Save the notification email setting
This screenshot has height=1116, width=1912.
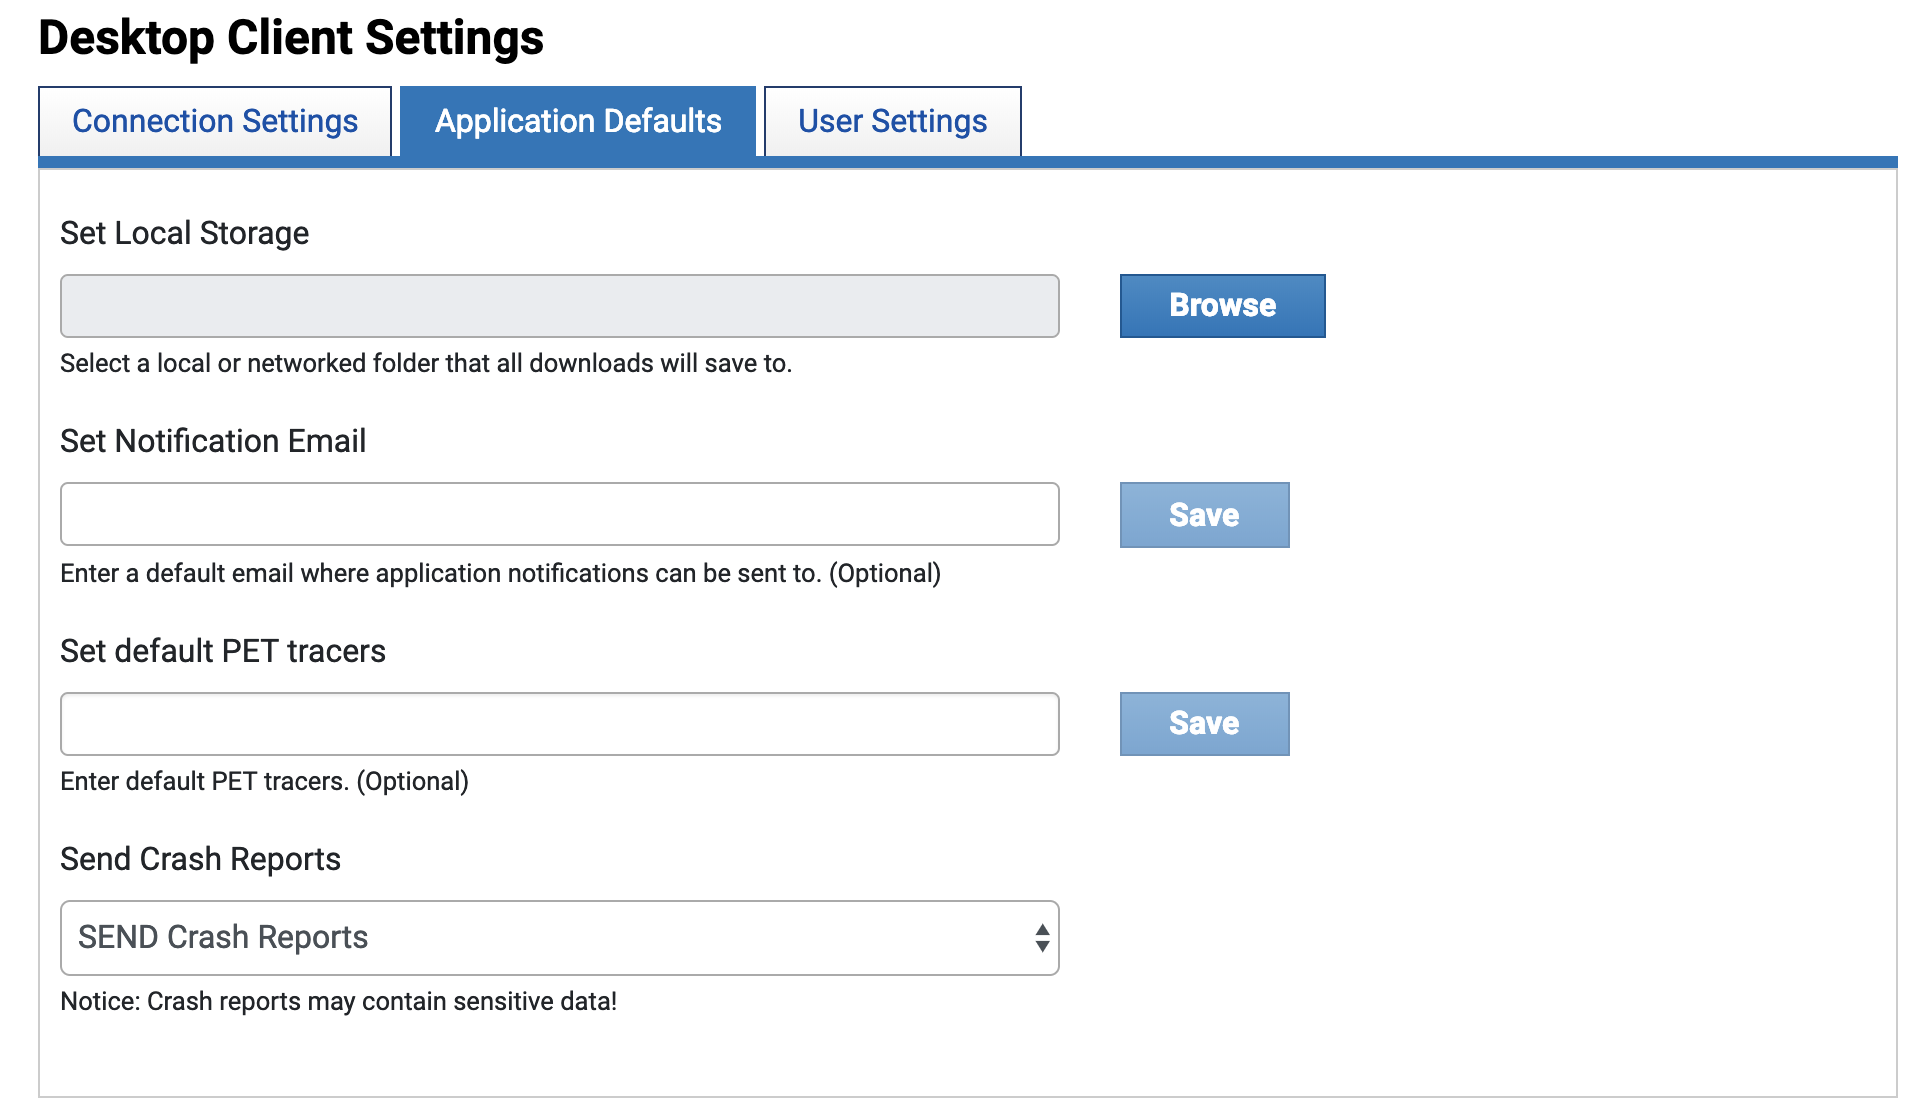pyautogui.click(x=1204, y=515)
